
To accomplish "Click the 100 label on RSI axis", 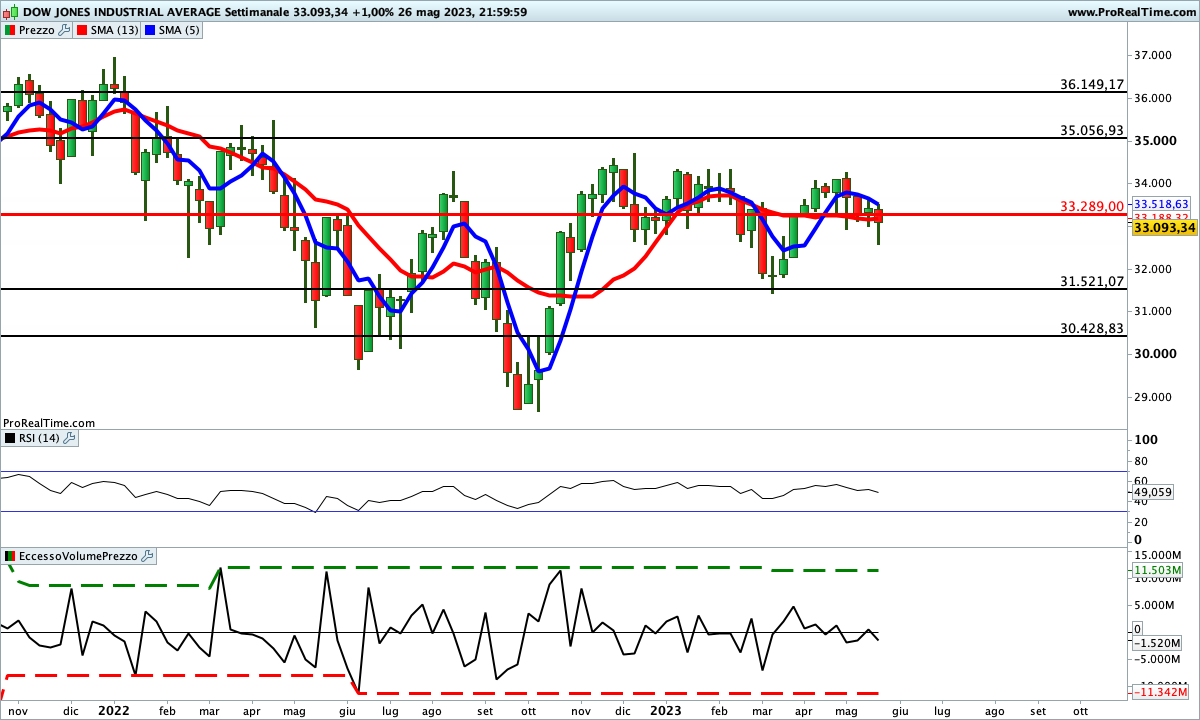I will (1146, 440).
